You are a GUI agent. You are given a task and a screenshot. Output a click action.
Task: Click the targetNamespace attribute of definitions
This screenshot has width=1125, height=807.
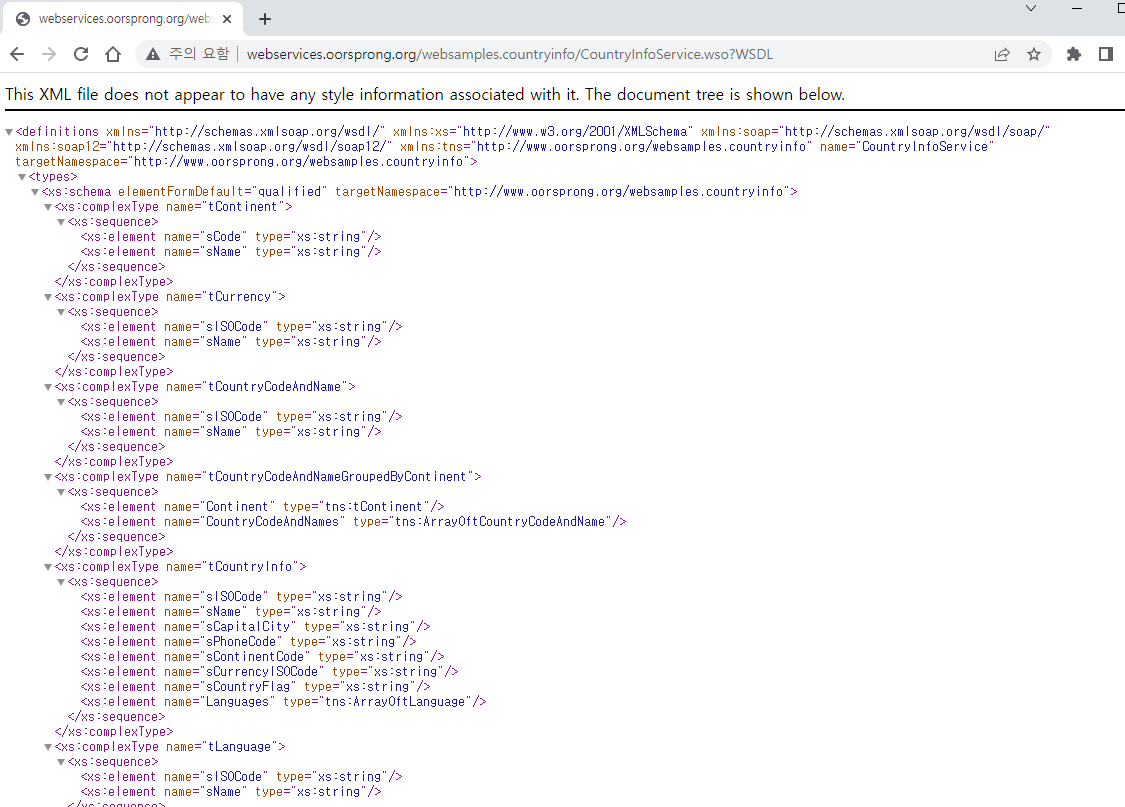point(243,162)
